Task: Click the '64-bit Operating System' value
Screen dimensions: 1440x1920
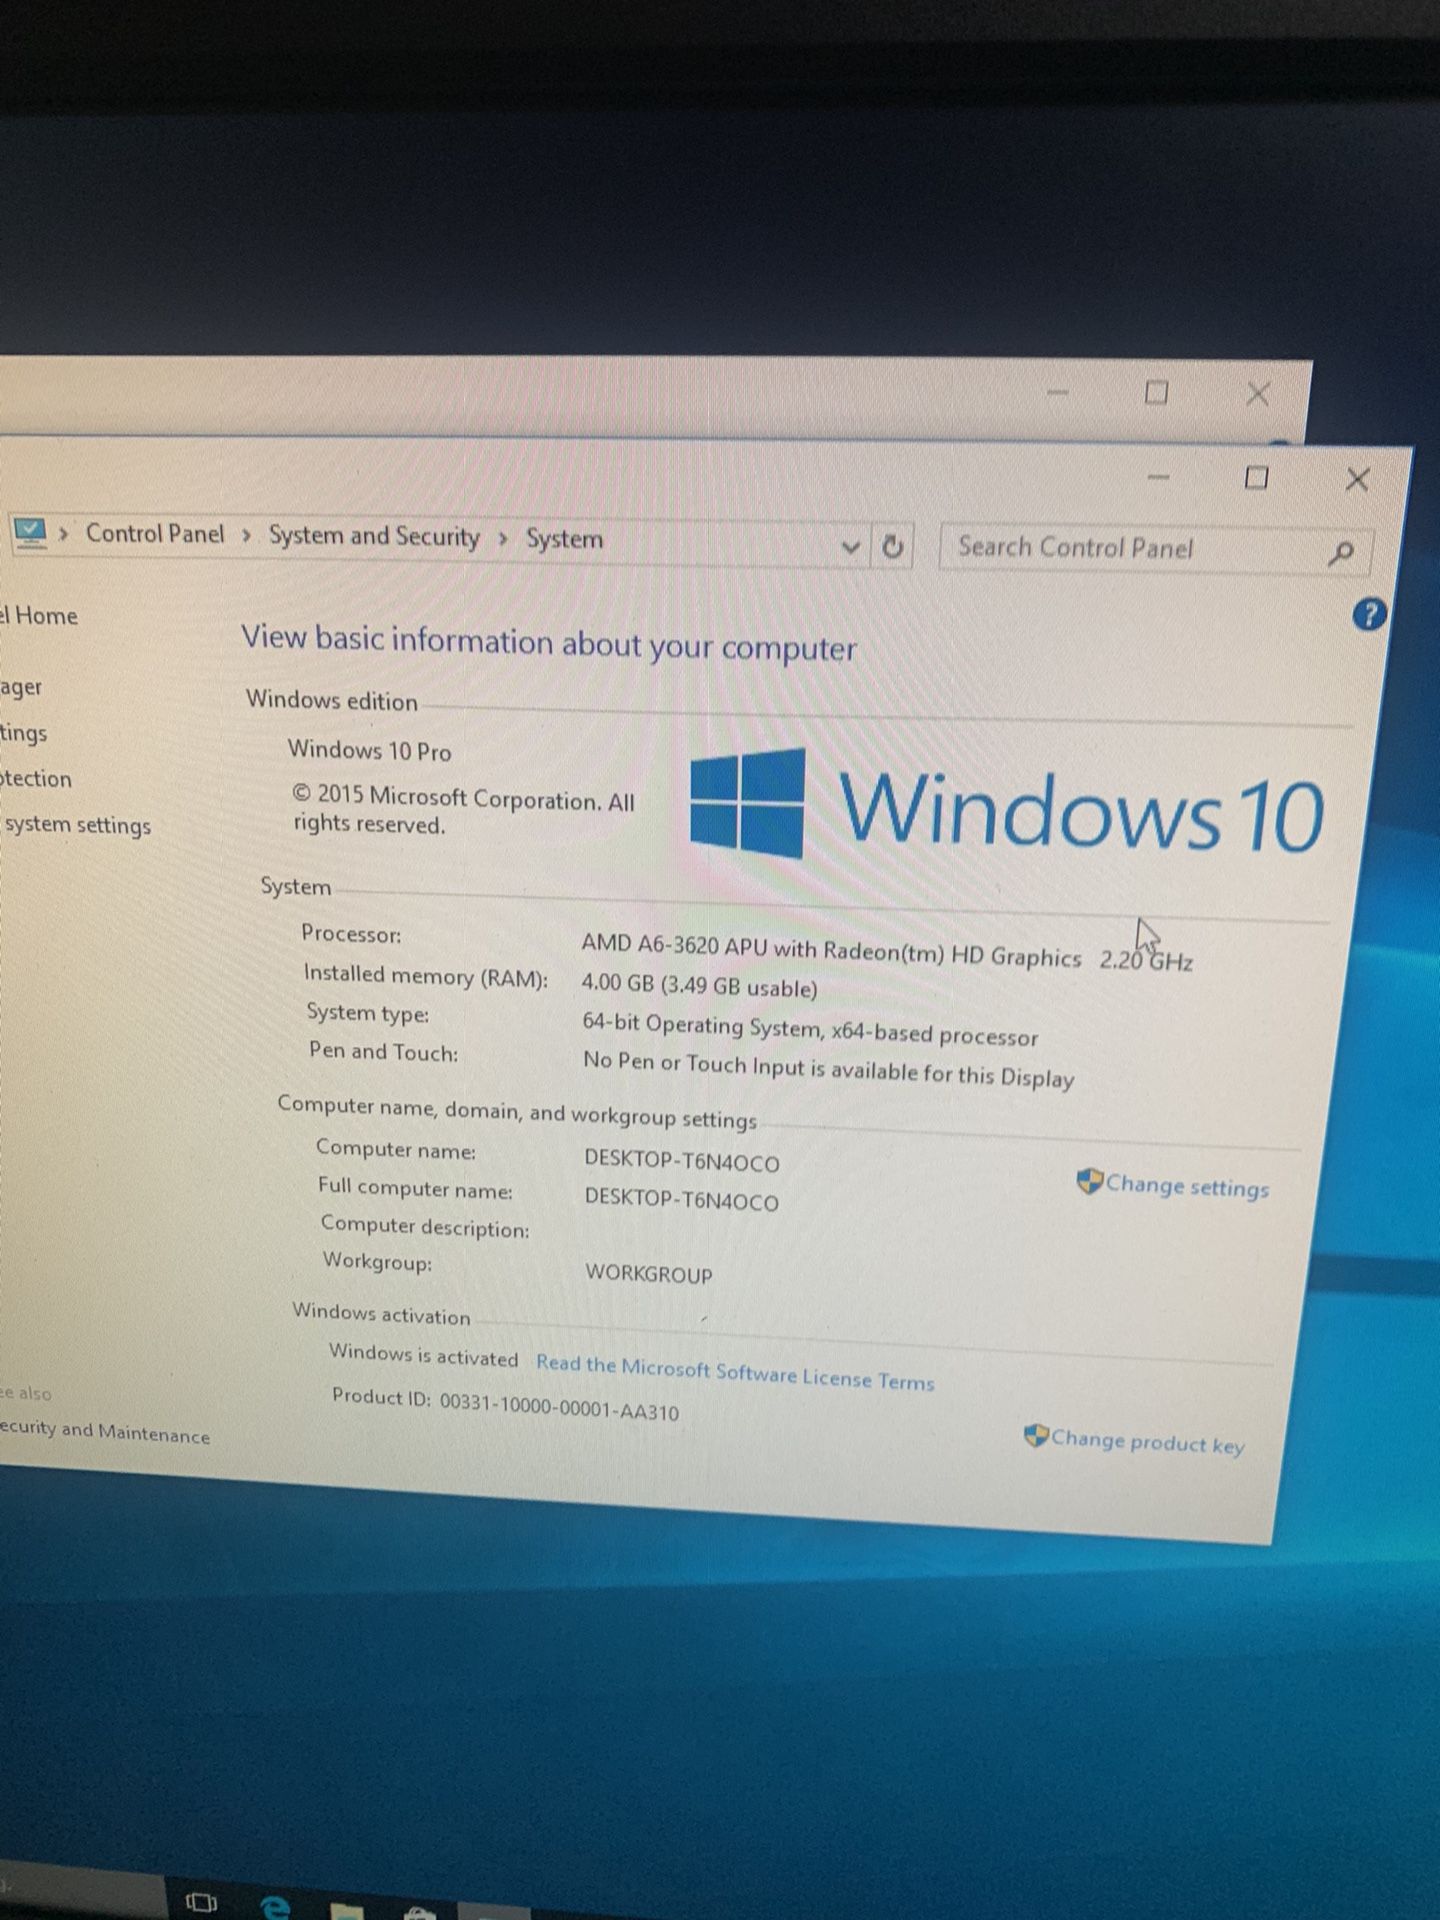Action: click(x=810, y=1030)
